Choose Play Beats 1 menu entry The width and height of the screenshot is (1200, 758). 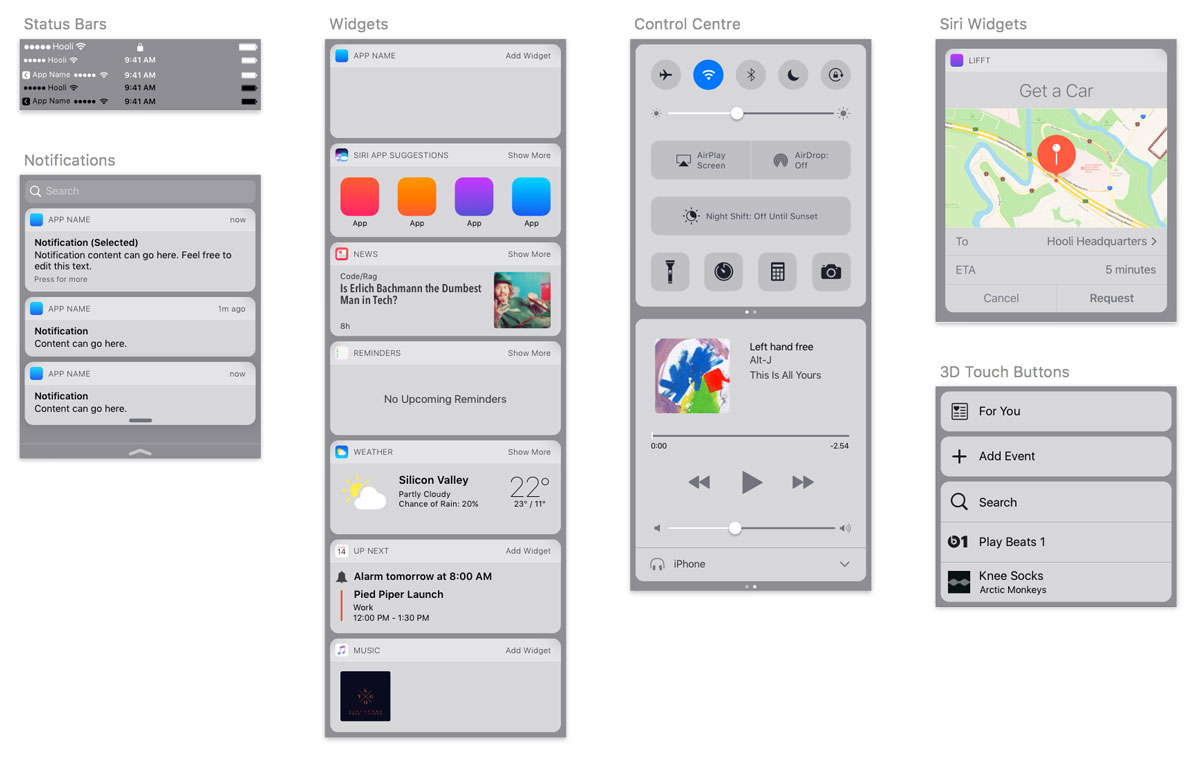click(1055, 542)
